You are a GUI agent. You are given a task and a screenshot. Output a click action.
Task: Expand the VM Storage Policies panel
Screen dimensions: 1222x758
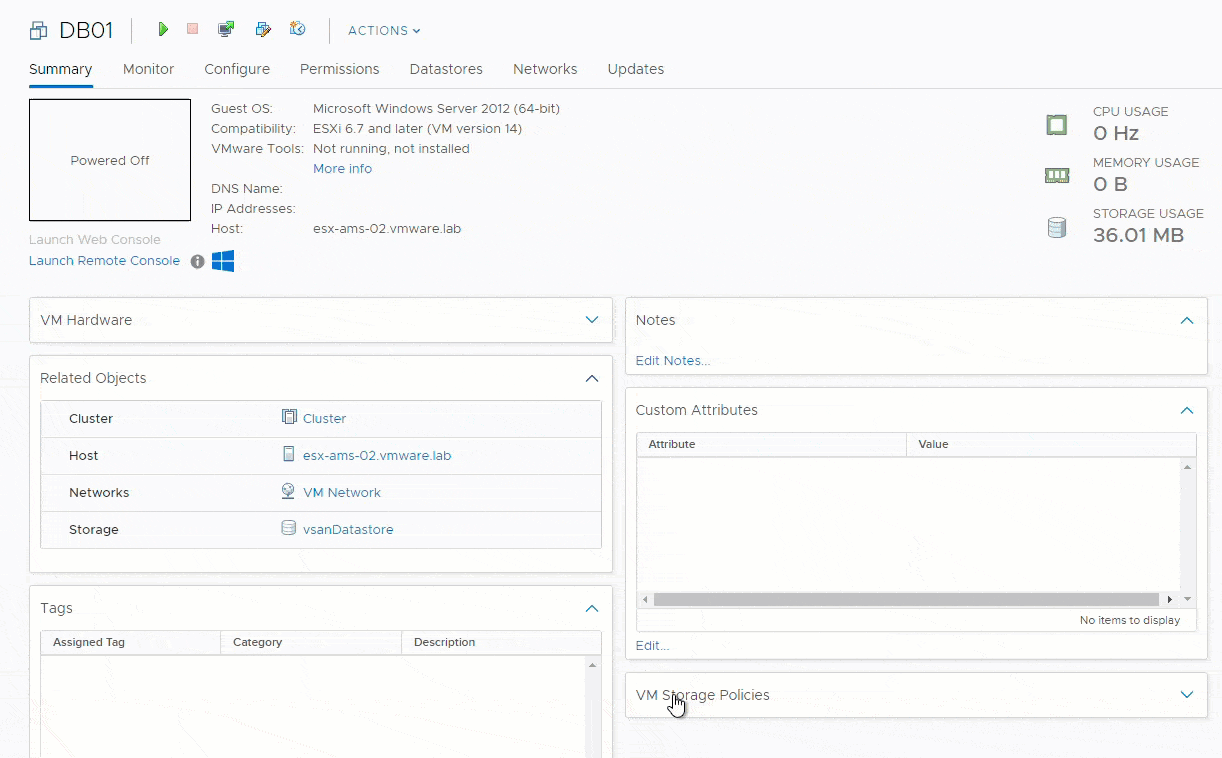pyautogui.click(x=1187, y=695)
